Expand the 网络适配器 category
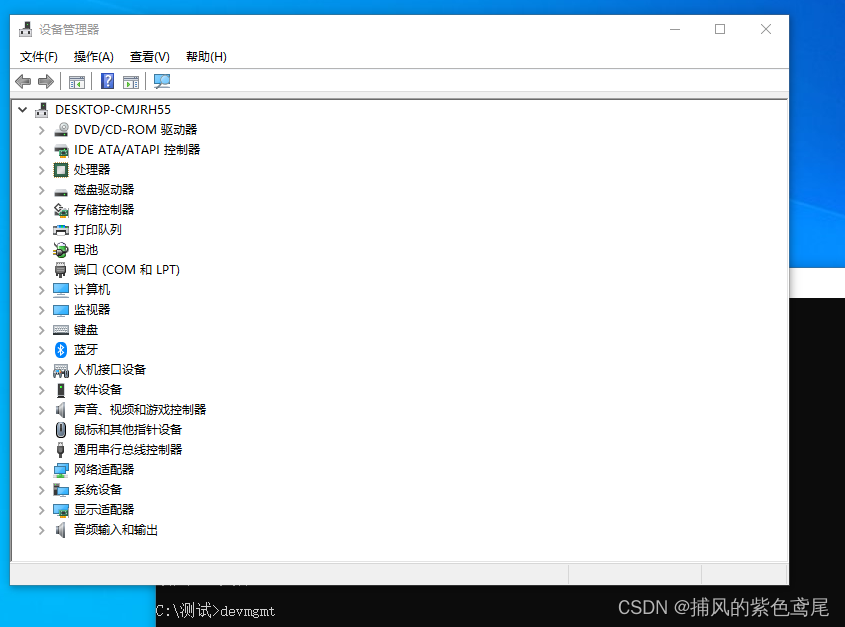The height and width of the screenshot is (627, 845). 41,470
